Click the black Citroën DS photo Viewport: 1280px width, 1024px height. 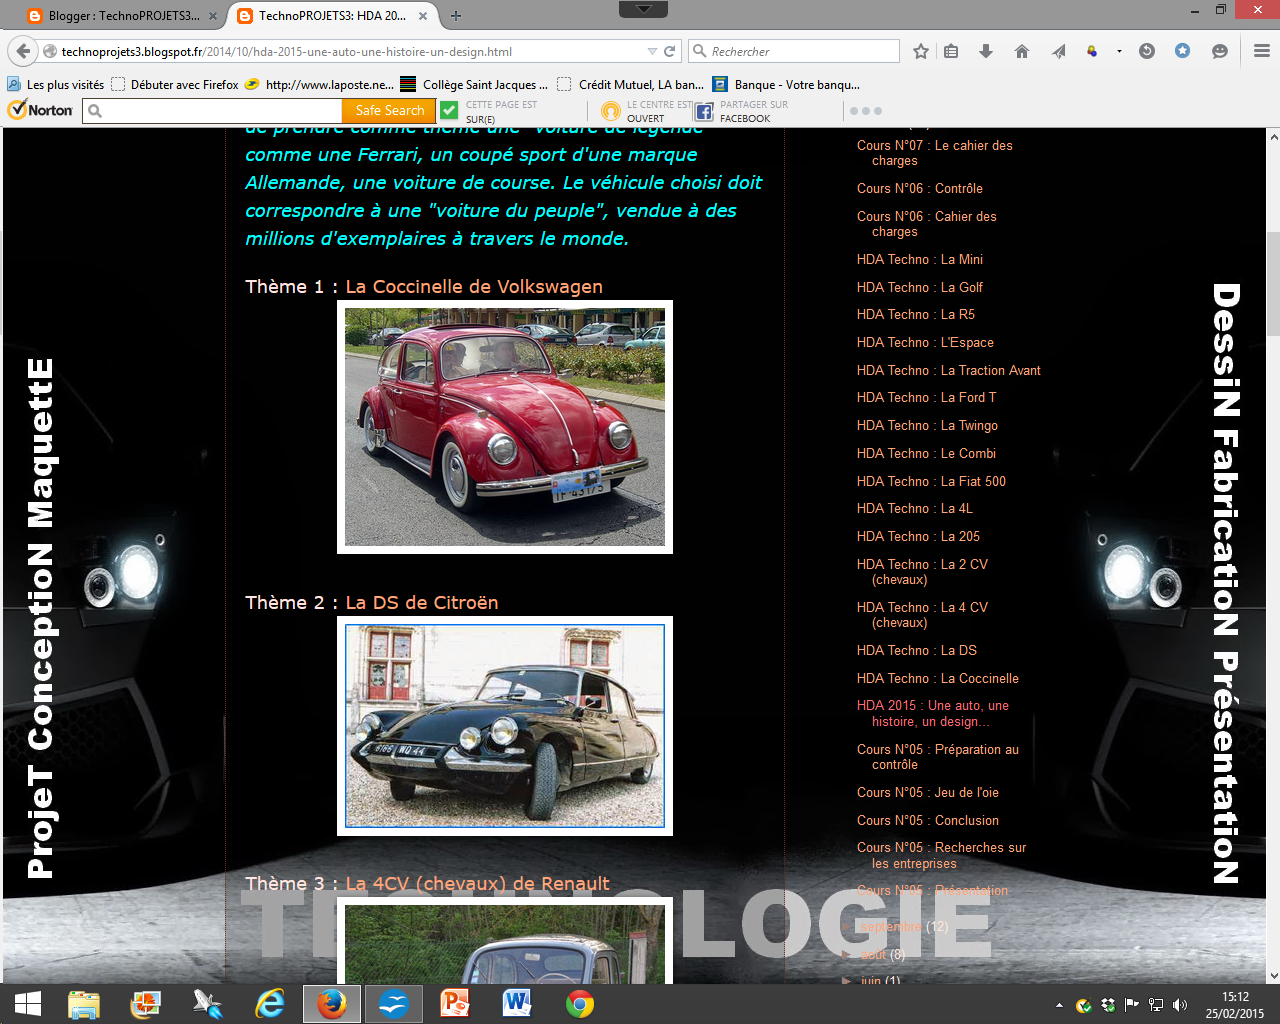[505, 726]
